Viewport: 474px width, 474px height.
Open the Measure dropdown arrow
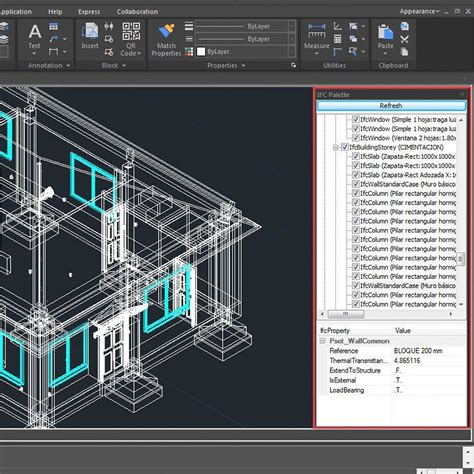tap(317, 53)
